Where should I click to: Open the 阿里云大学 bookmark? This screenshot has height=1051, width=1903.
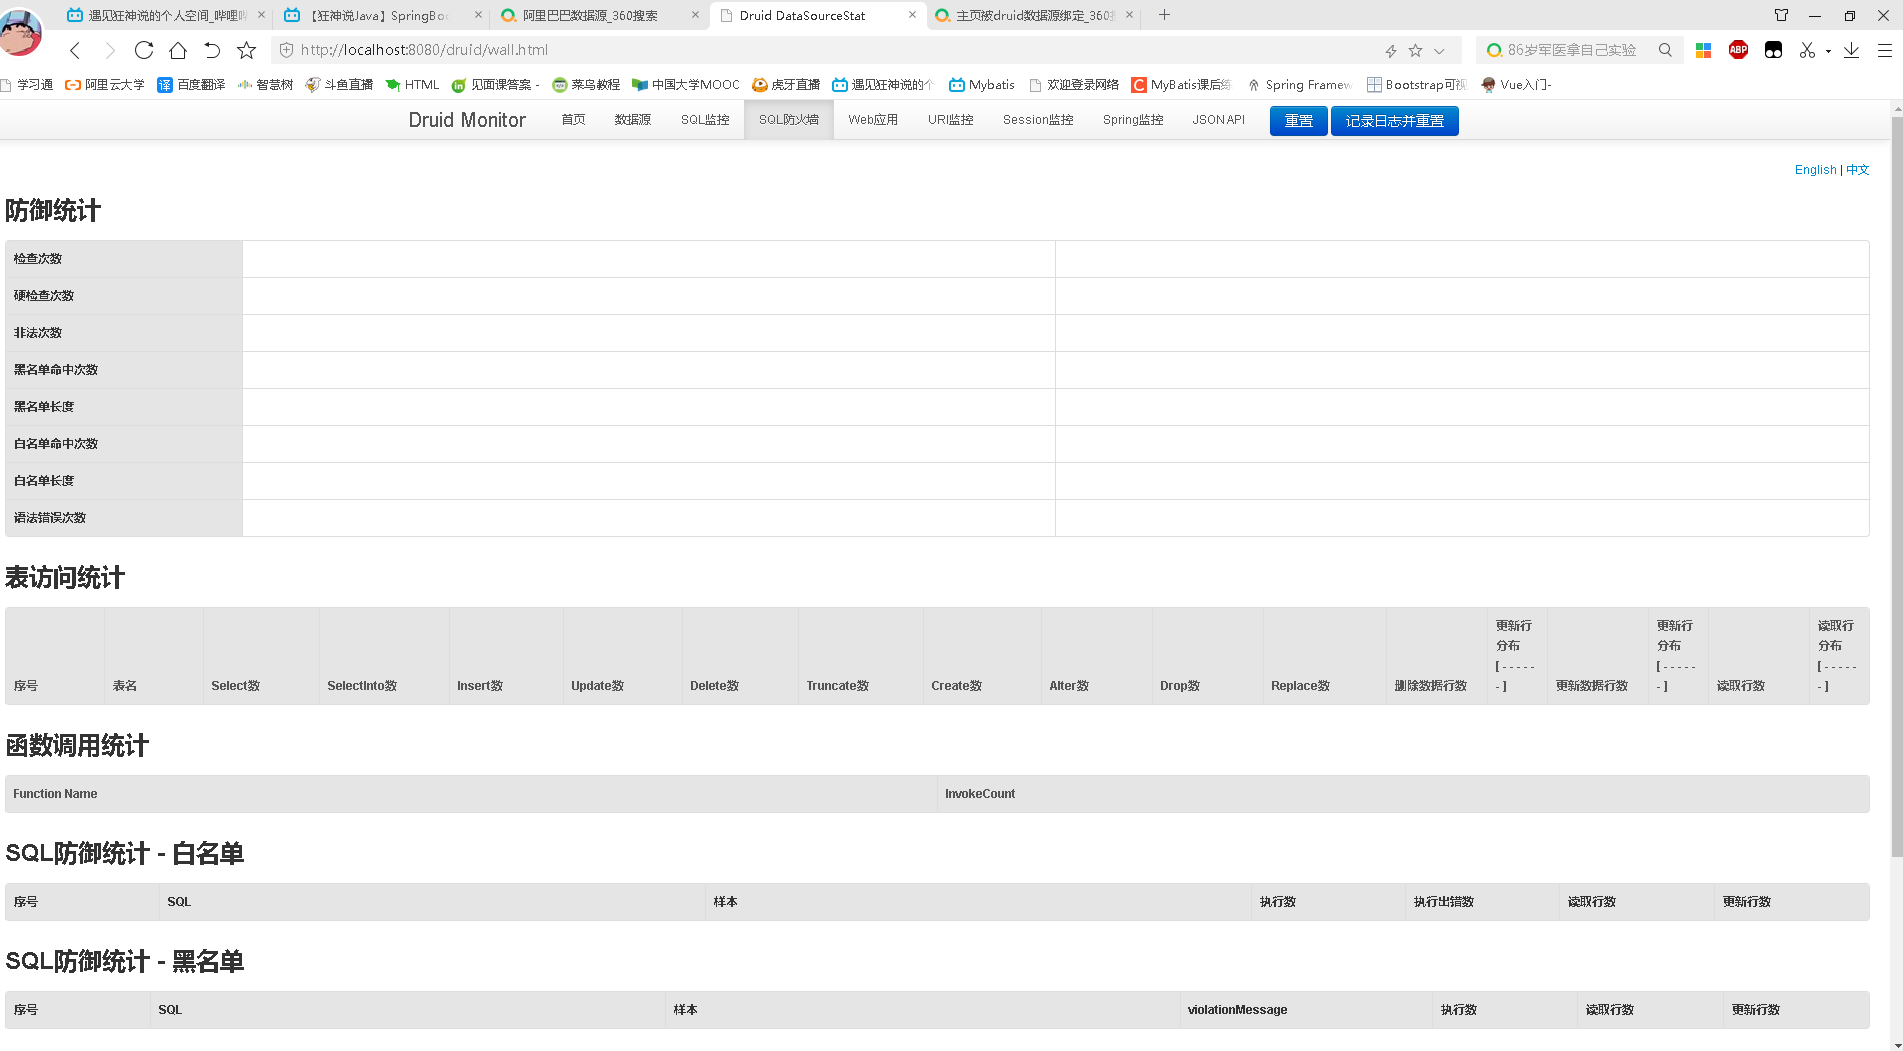coord(105,85)
